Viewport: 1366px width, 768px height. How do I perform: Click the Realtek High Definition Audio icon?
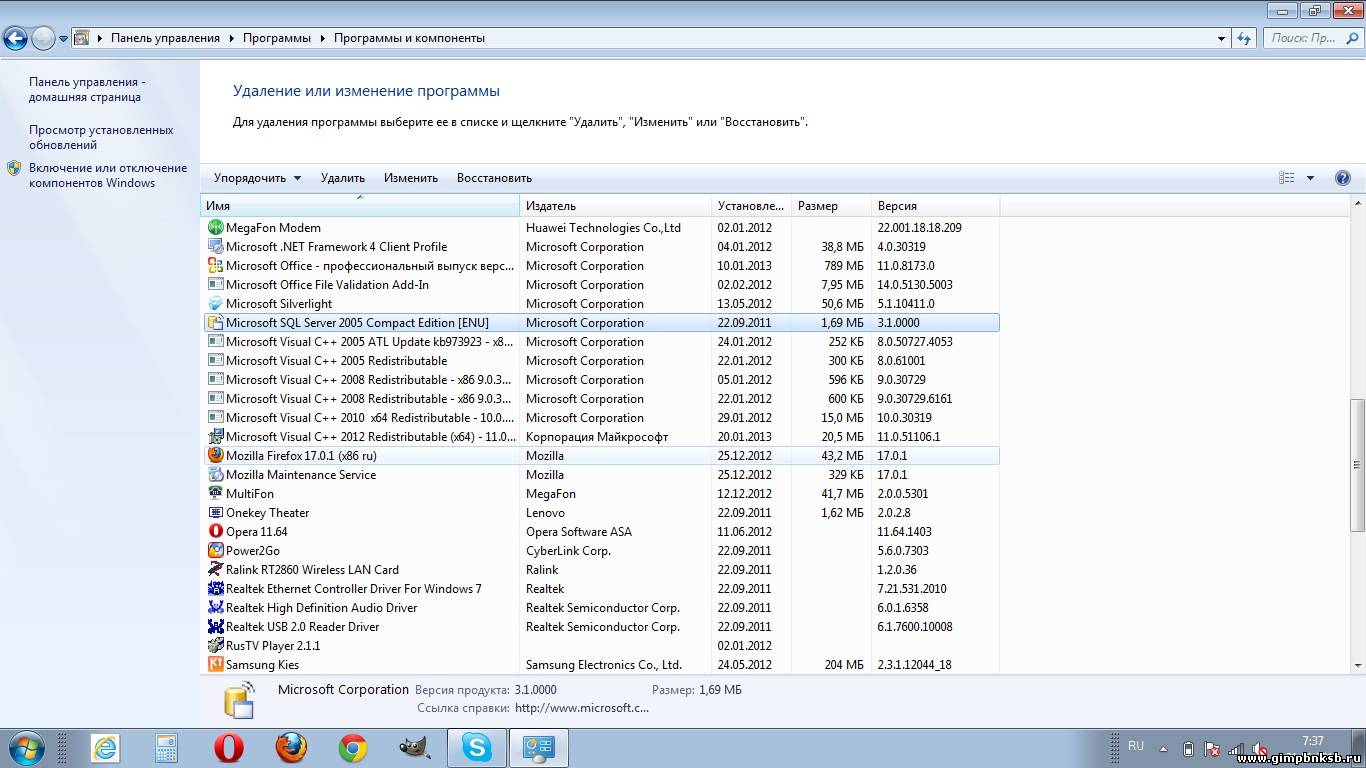click(x=215, y=608)
